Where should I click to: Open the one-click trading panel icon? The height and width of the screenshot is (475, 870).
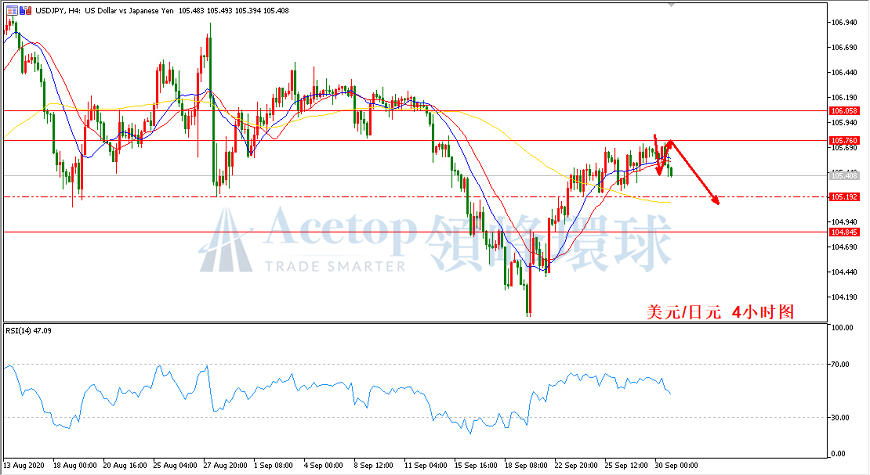pyautogui.click(x=12, y=10)
